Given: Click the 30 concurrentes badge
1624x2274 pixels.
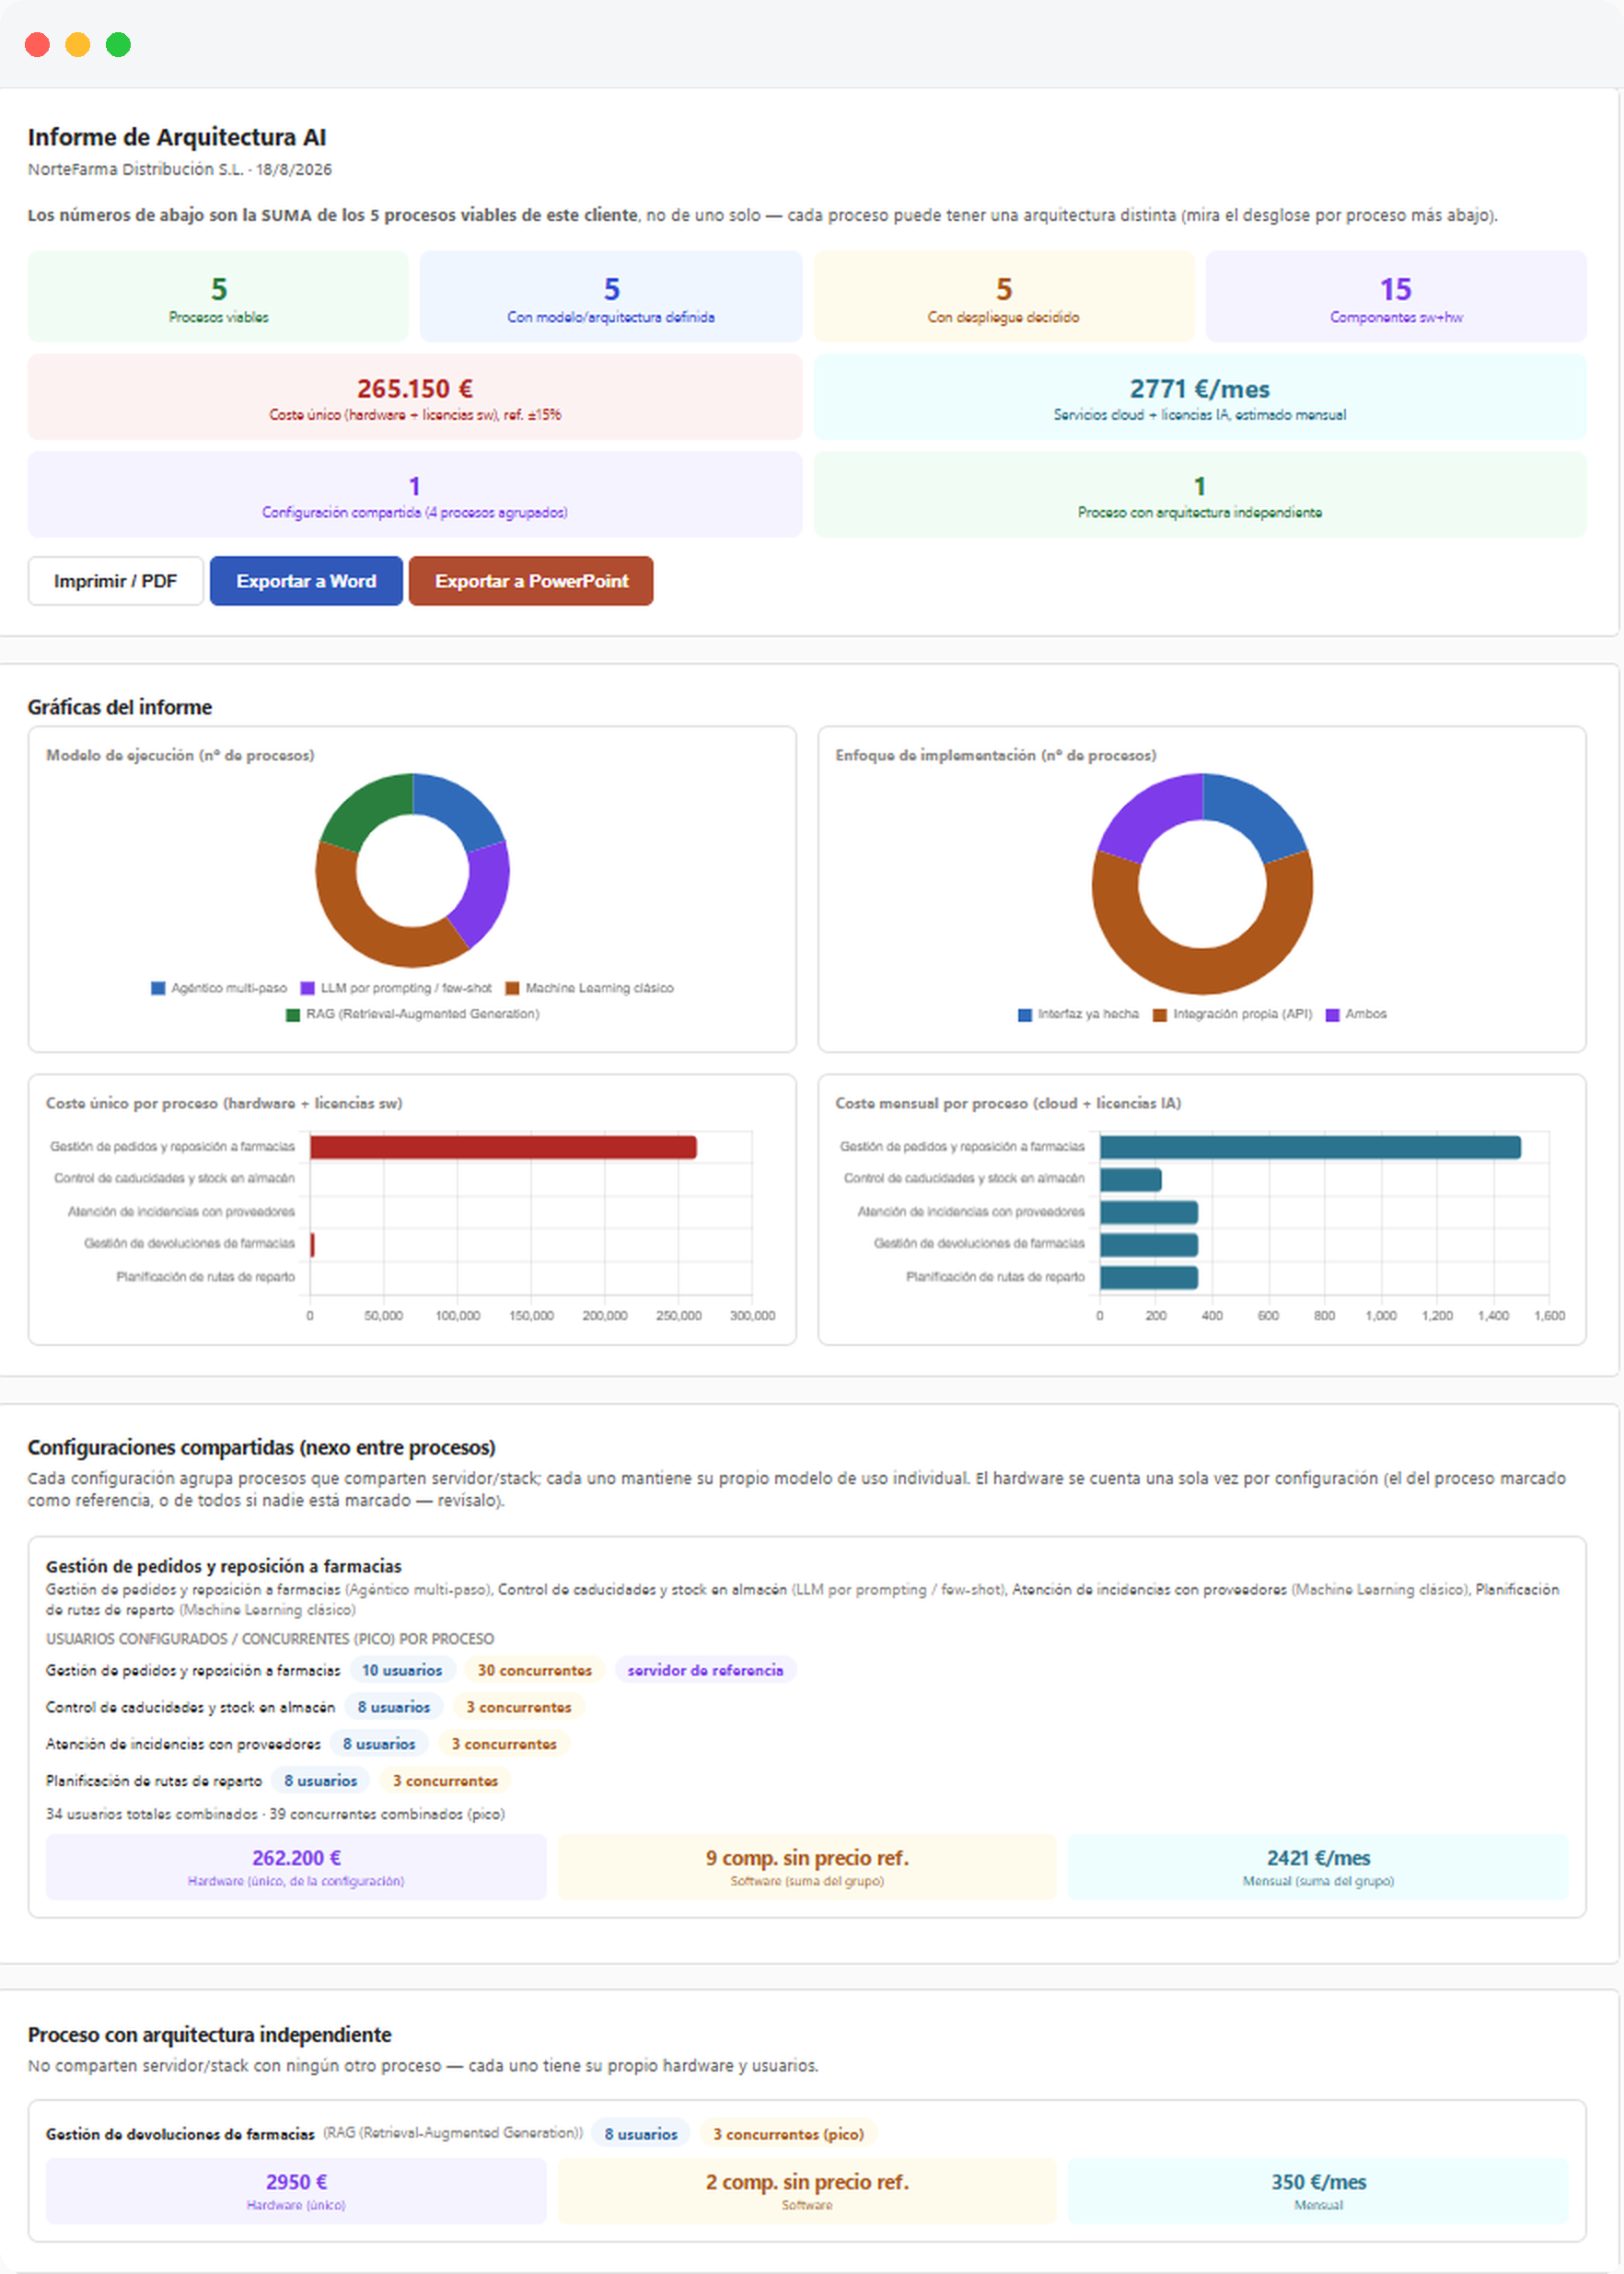Looking at the screenshot, I should click(x=535, y=1670).
